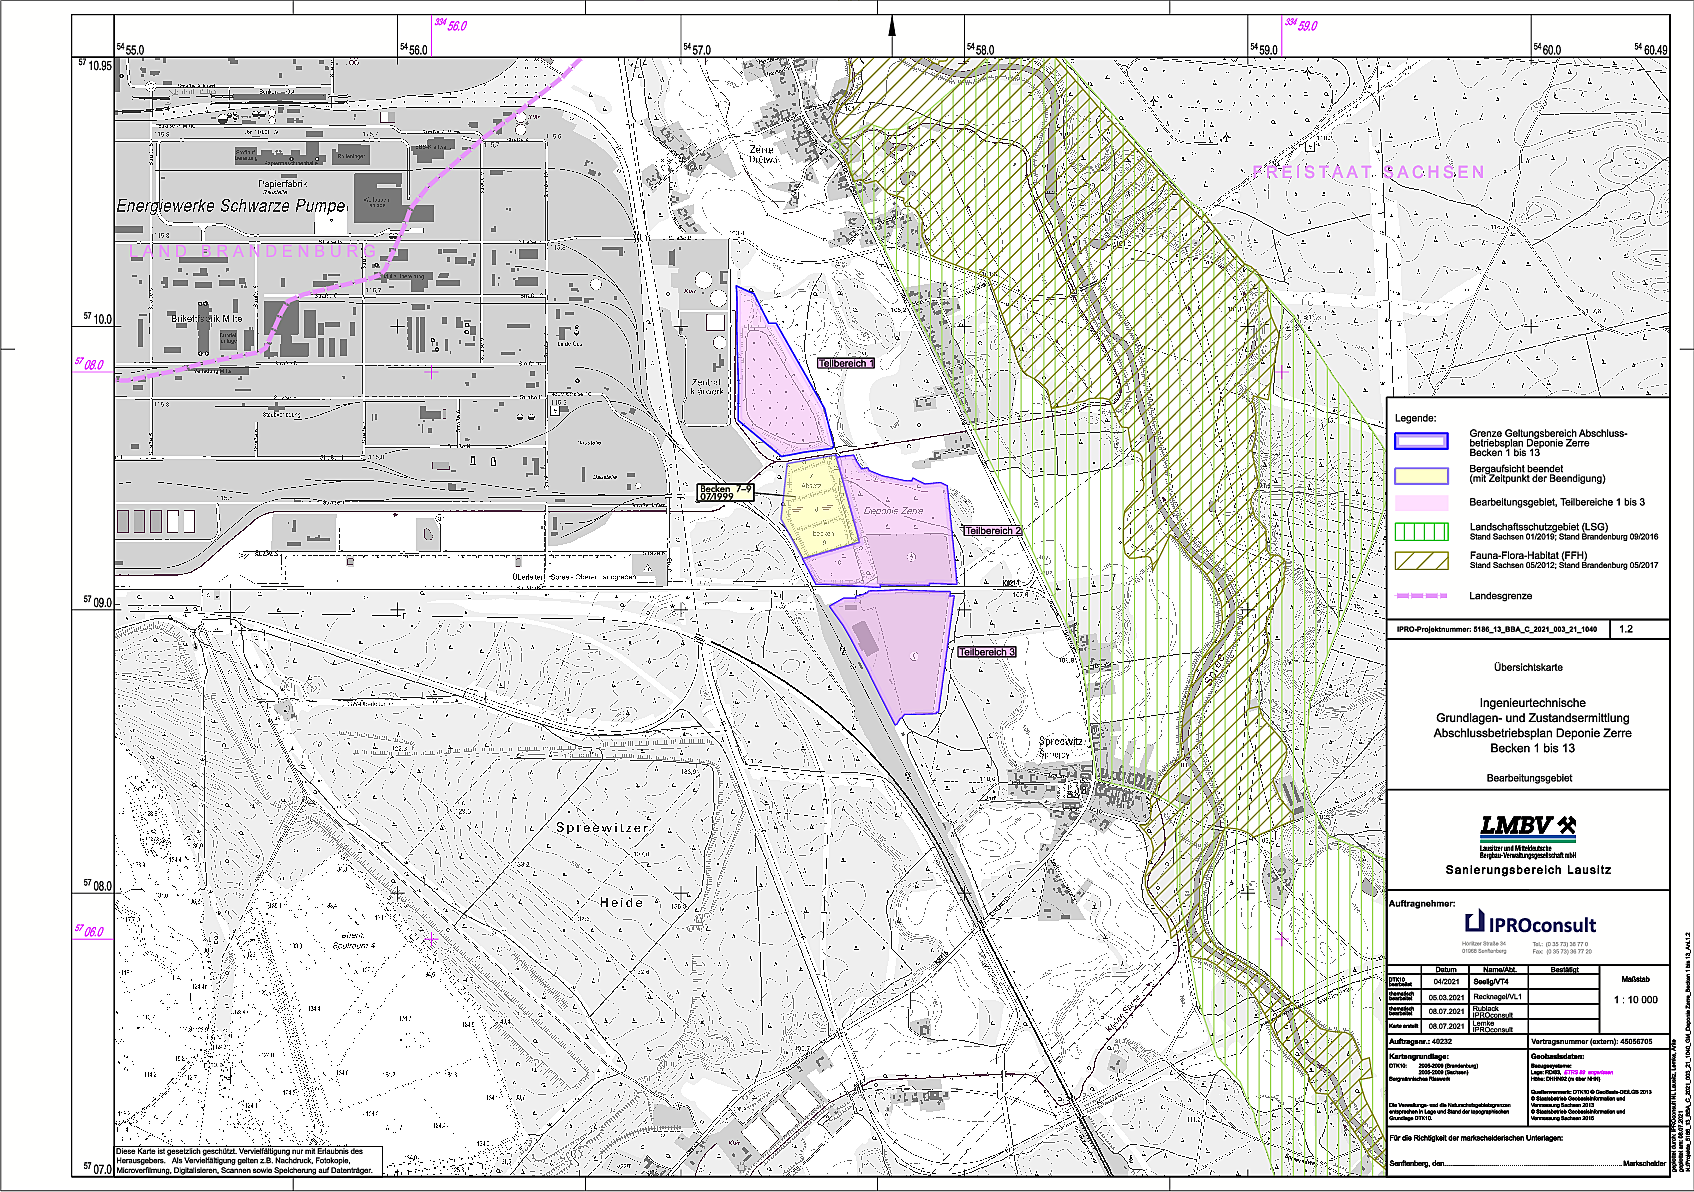Click the LAND BRANDENBURG state label
This screenshot has width=1694, height=1192.
pyautogui.click(x=254, y=251)
